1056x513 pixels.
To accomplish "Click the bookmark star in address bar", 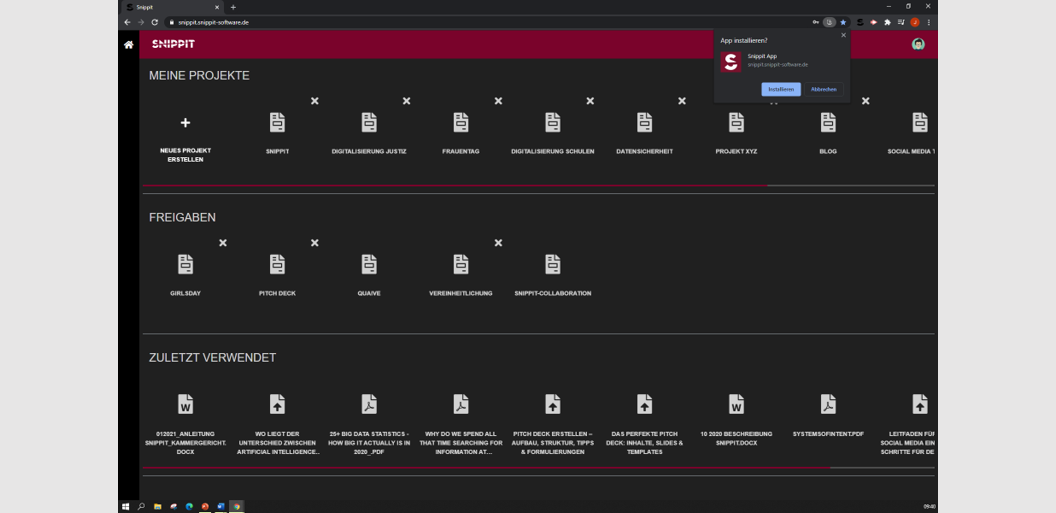I will [843, 22].
